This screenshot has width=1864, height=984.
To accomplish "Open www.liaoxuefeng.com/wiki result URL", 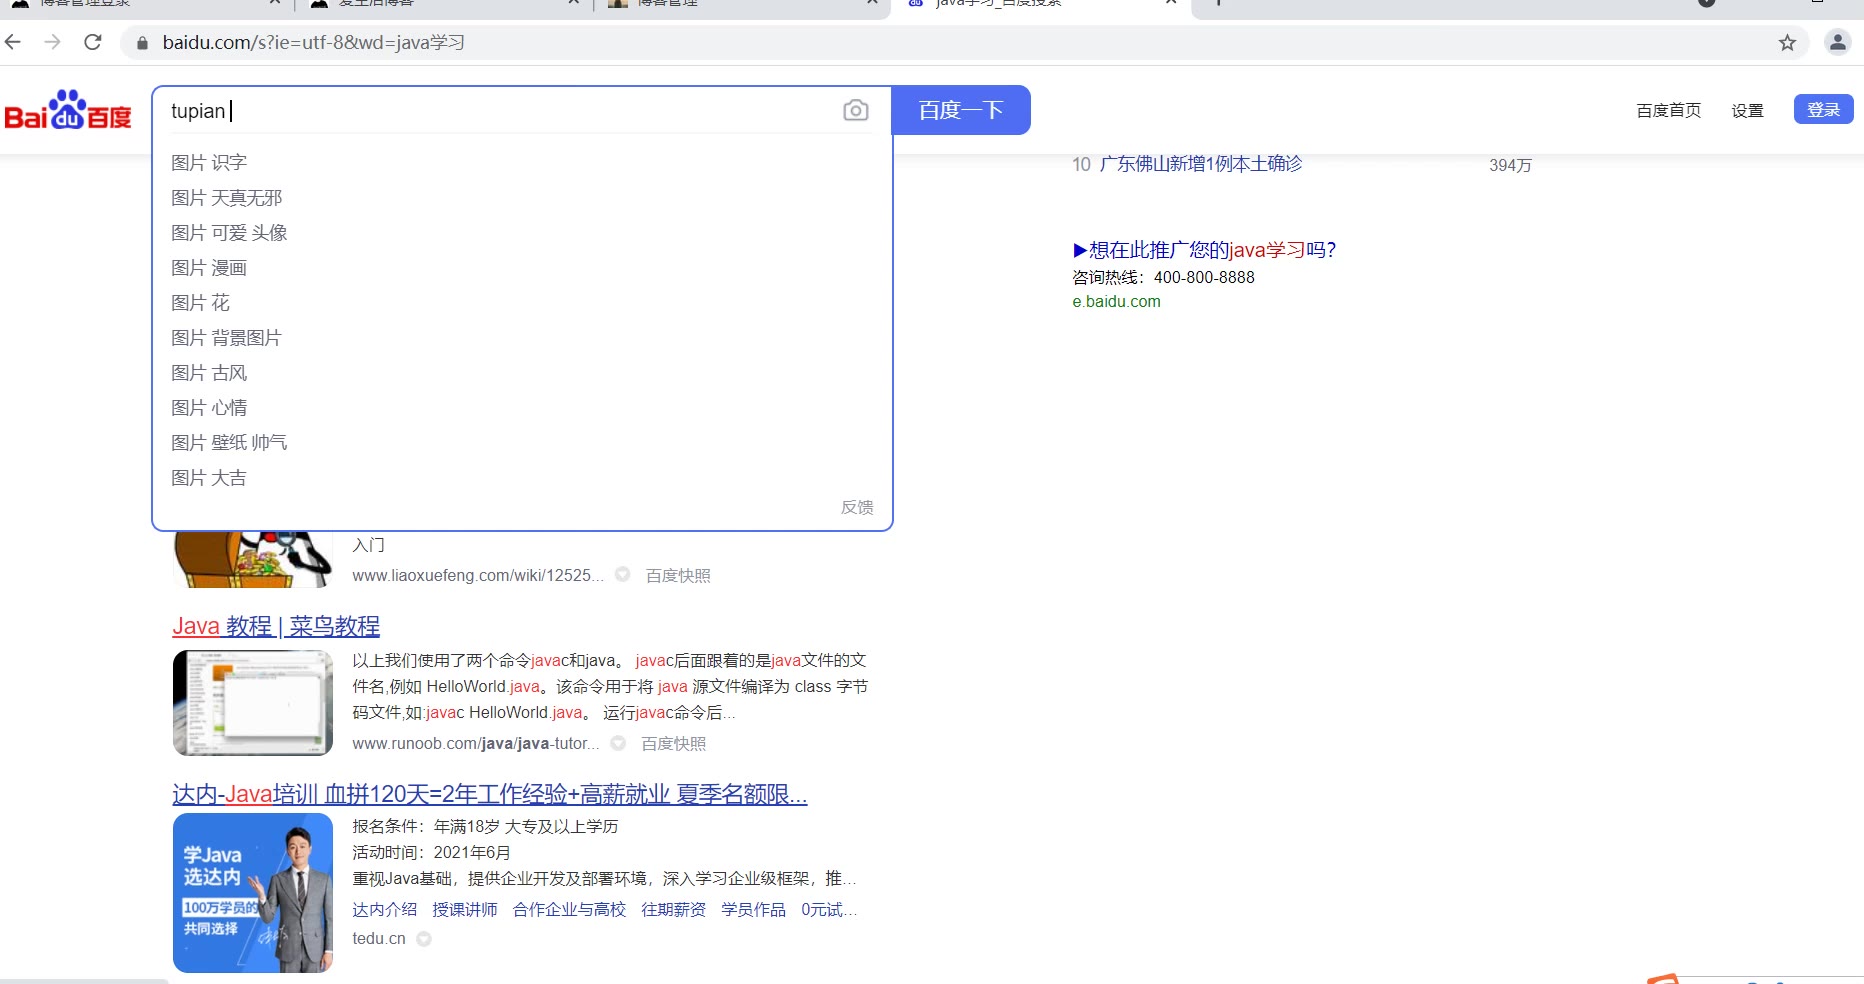I will tap(477, 575).
